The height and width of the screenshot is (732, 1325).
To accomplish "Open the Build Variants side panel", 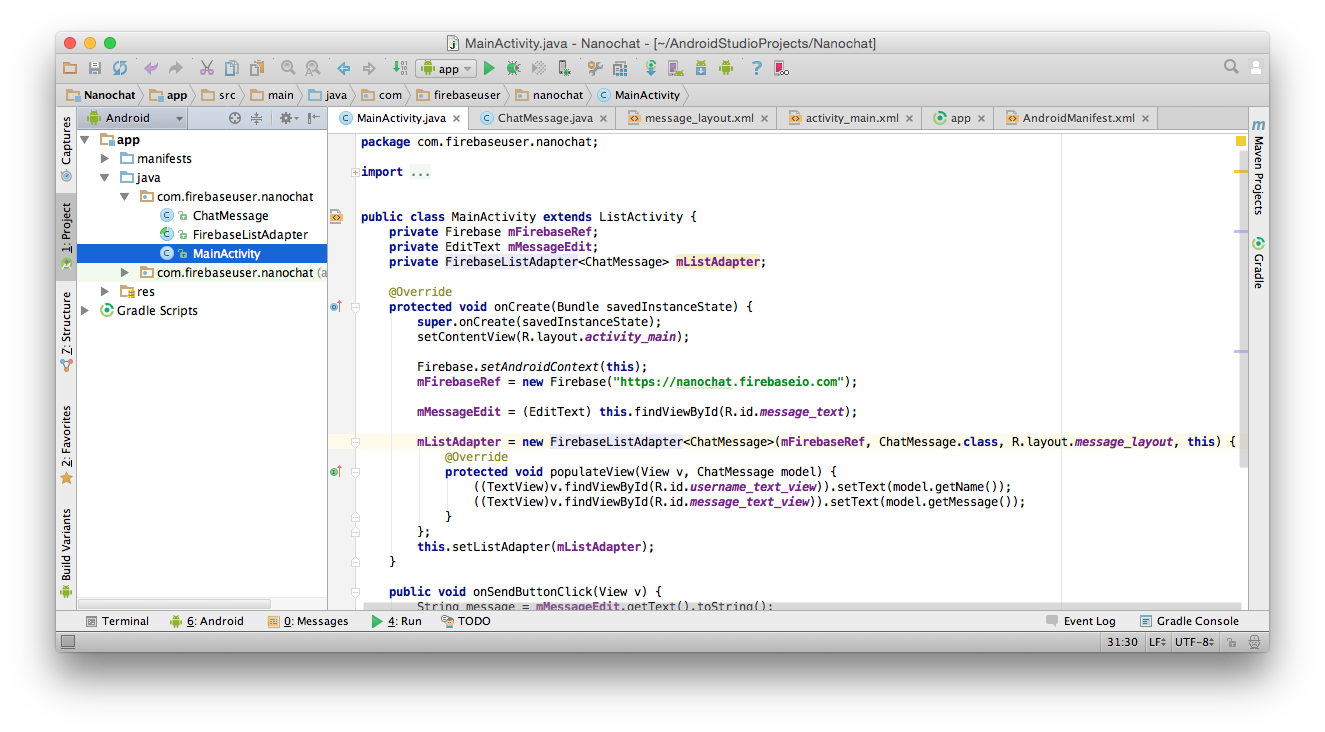I will click(x=66, y=553).
